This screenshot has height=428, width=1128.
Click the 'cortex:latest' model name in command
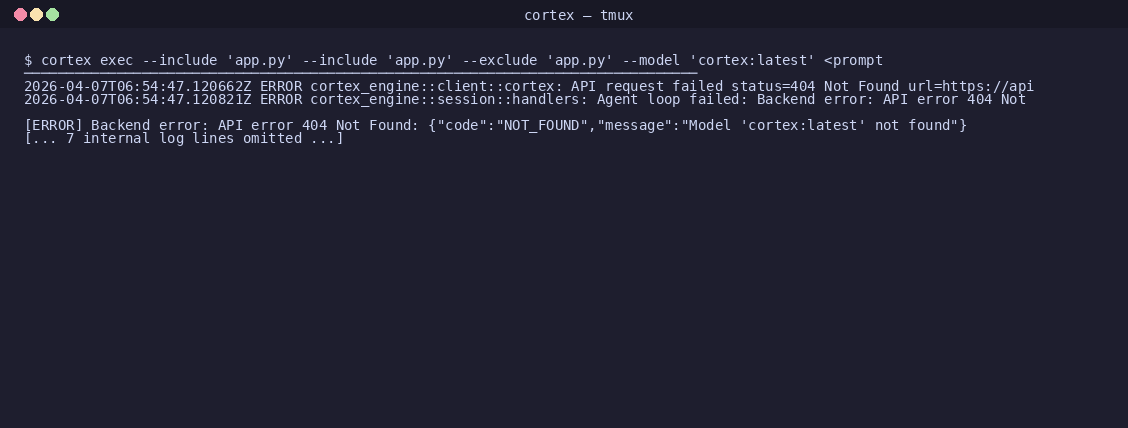pos(752,60)
